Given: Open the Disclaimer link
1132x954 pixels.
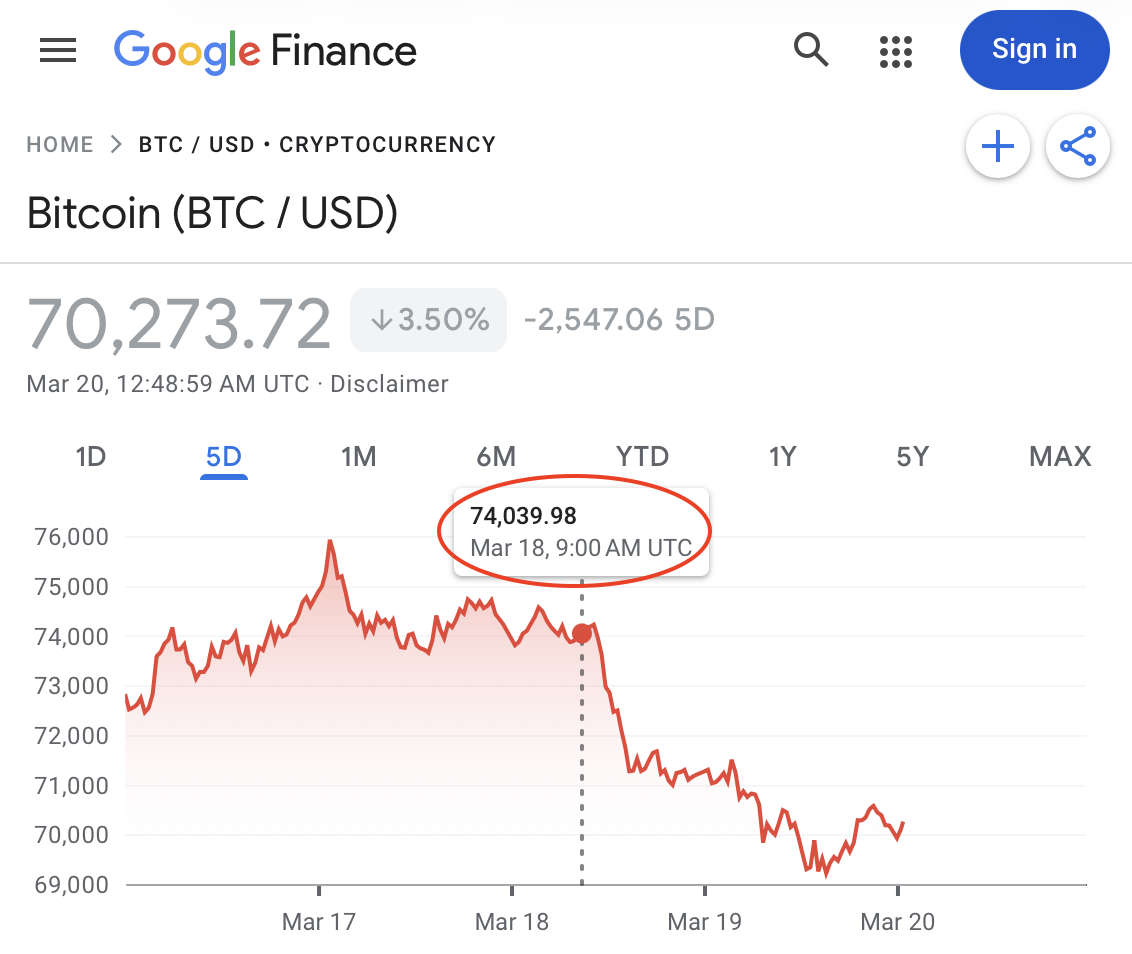Looking at the screenshot, I should (x=389, y=383).
